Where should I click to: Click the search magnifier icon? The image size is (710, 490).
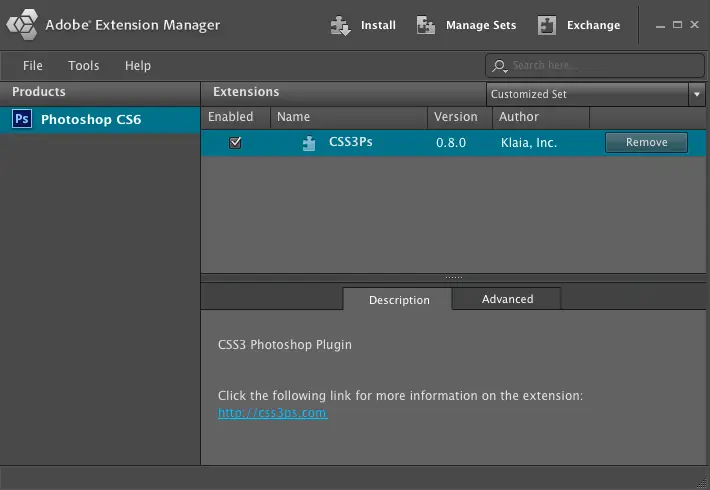(500, 66)
